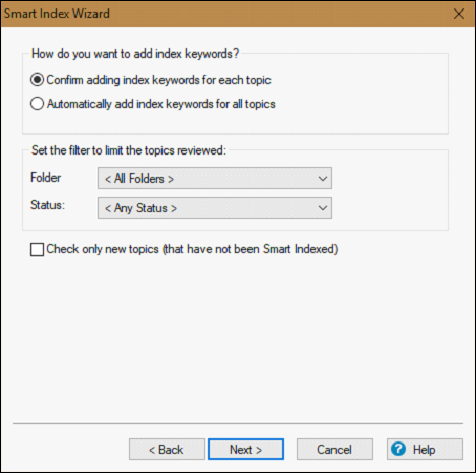Open the Status dropdown list

(x=215, y=208)
